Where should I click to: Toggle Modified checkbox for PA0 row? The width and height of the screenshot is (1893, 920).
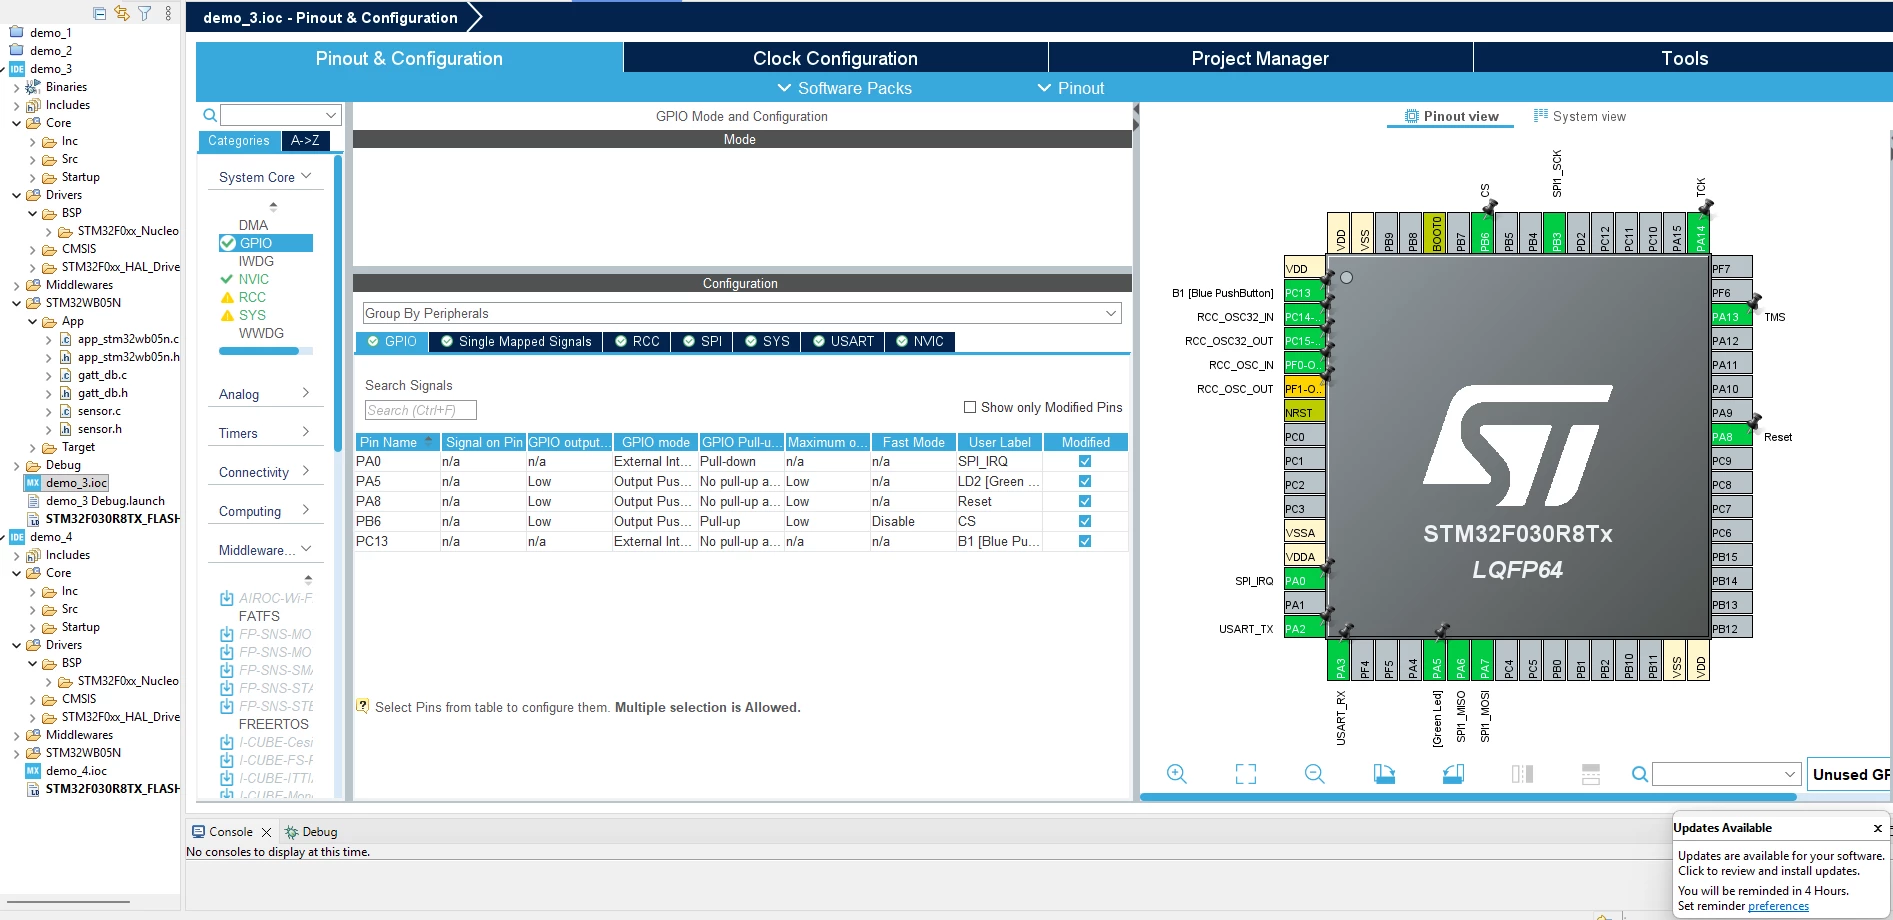(x=1085, y=461)
